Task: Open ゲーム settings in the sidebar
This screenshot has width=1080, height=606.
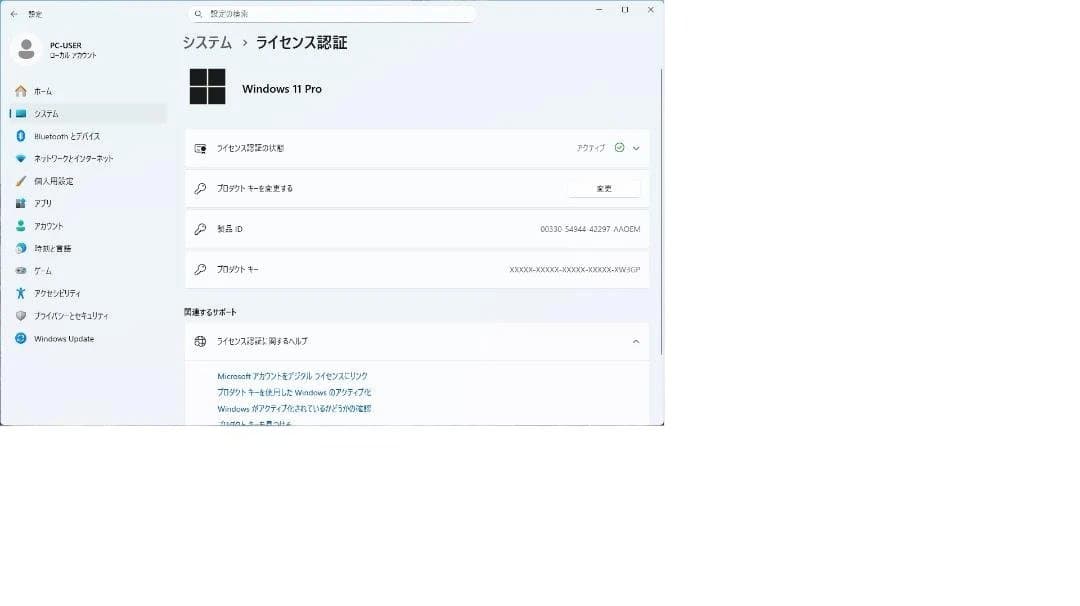Action: tap(43, 271)
